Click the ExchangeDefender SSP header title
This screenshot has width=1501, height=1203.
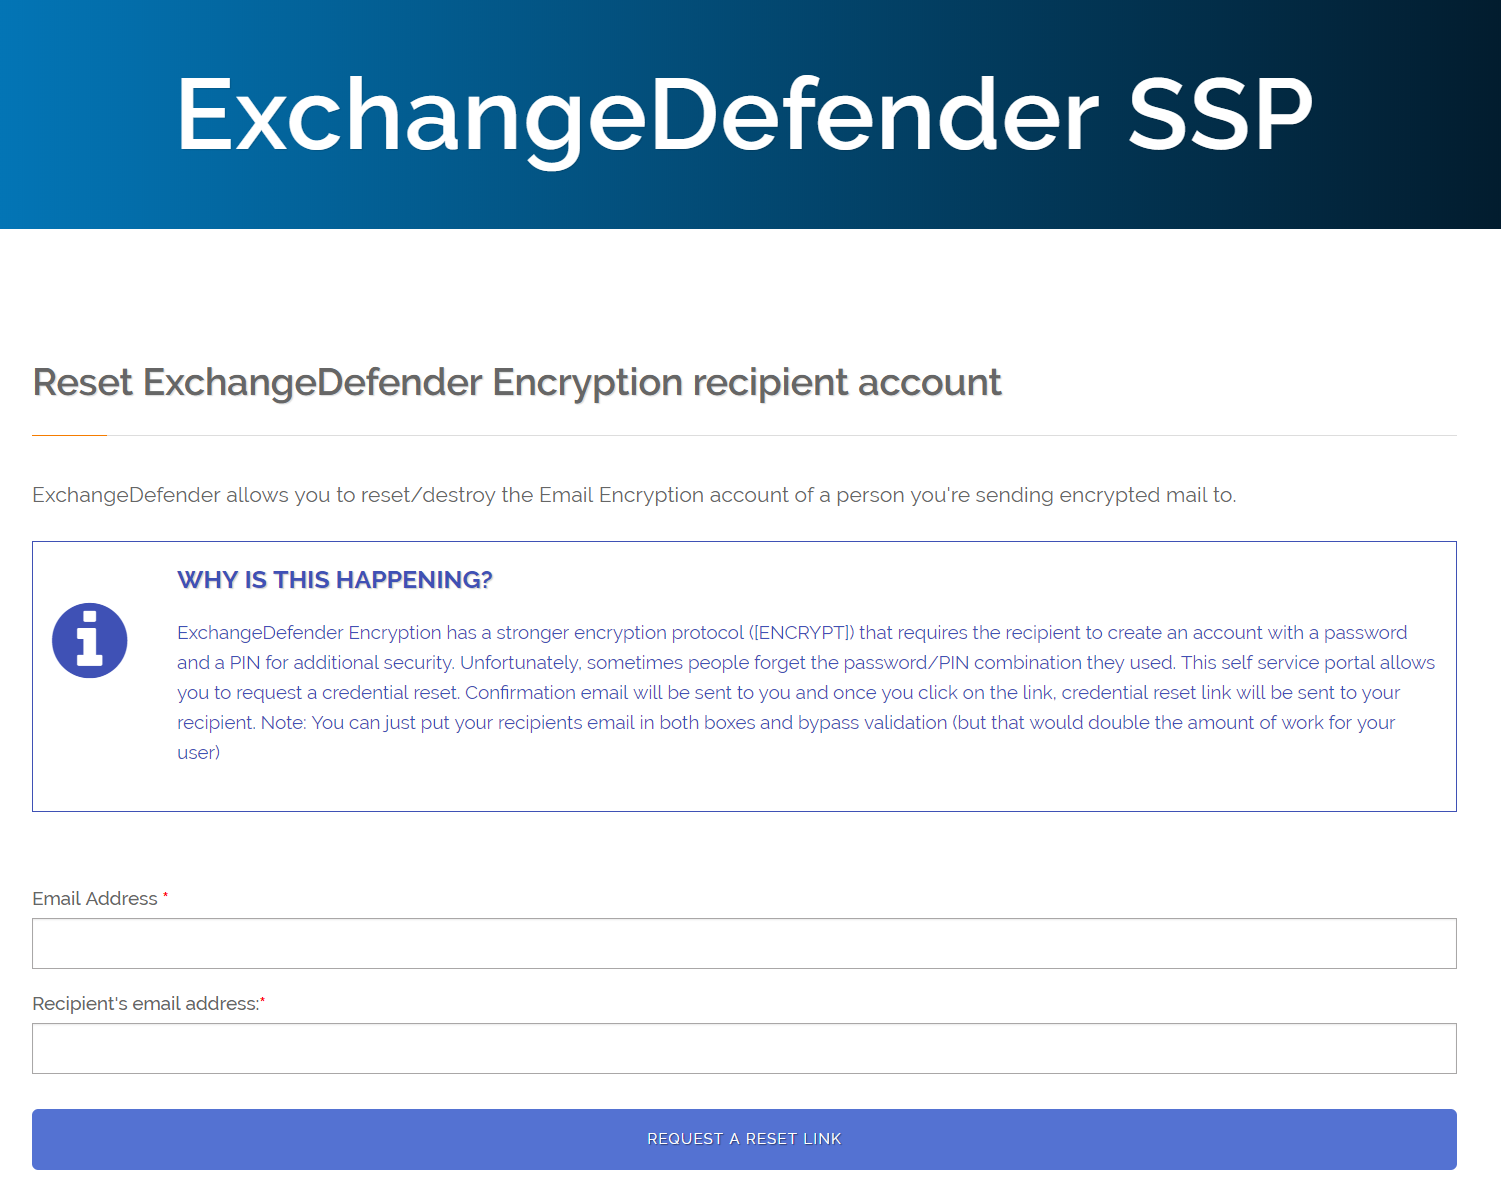pos(744,116)
